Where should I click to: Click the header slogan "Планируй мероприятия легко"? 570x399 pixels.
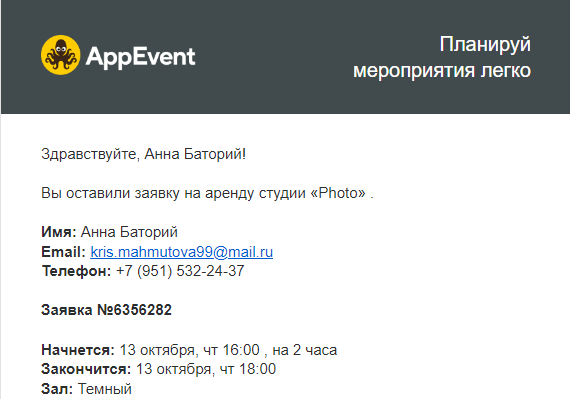point(442,57)
